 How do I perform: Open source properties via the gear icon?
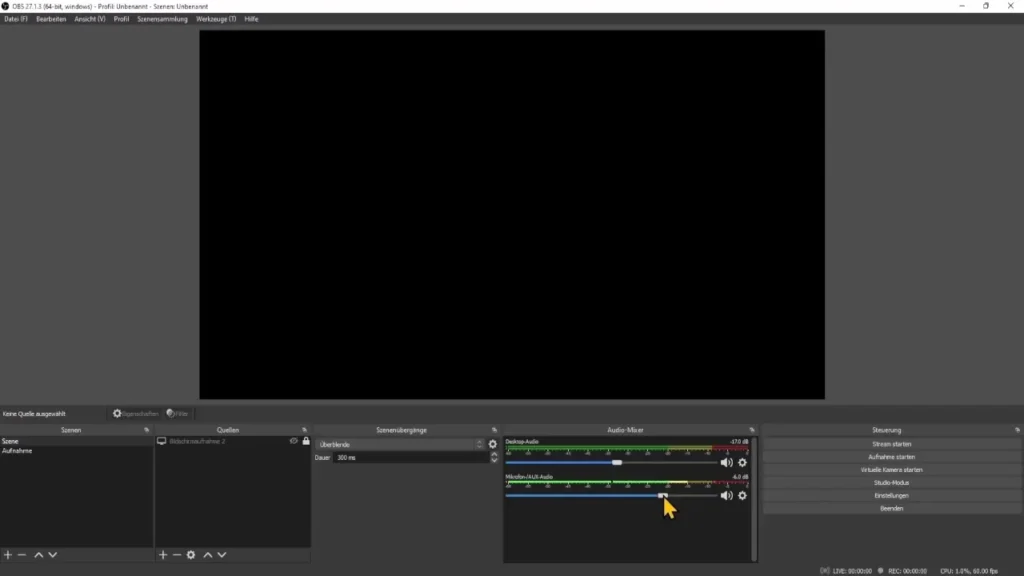click(x=191, y=555)
